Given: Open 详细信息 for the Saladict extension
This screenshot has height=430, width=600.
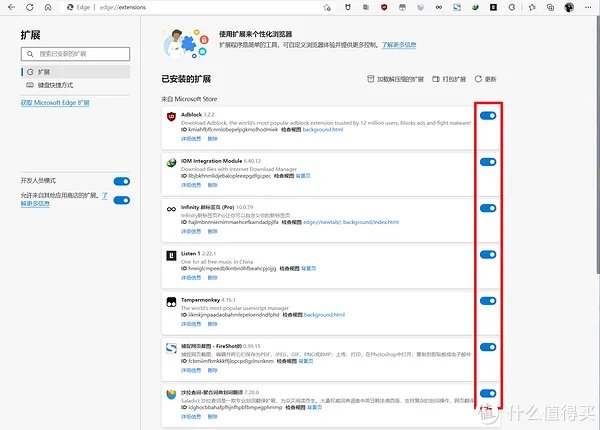Looking at the screenshot, I should pos(191,416).
